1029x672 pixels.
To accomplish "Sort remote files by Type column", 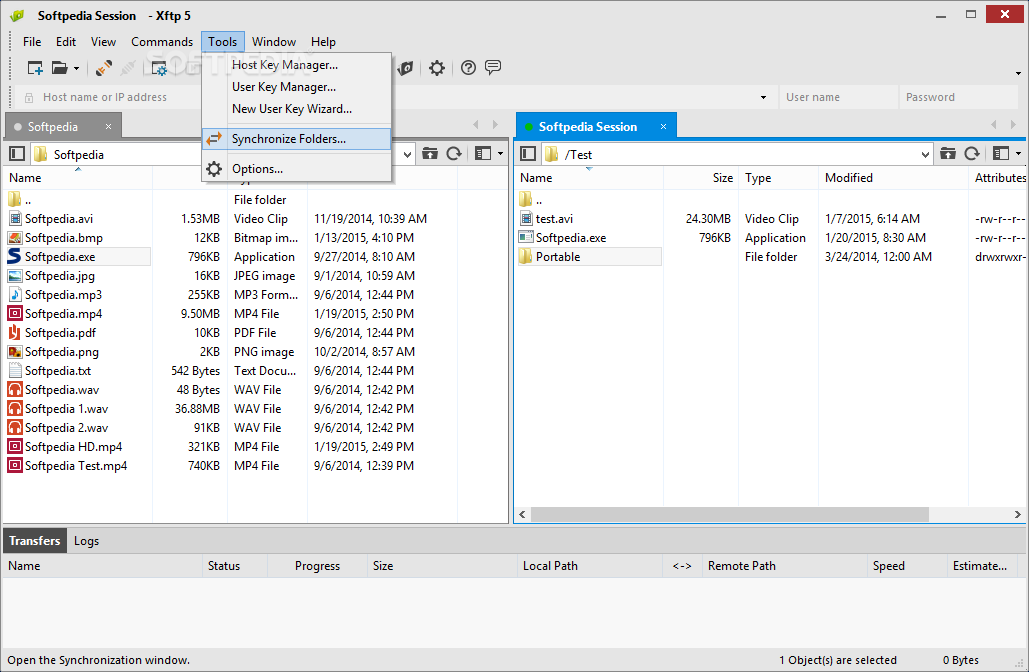I will tap(778, 178).
